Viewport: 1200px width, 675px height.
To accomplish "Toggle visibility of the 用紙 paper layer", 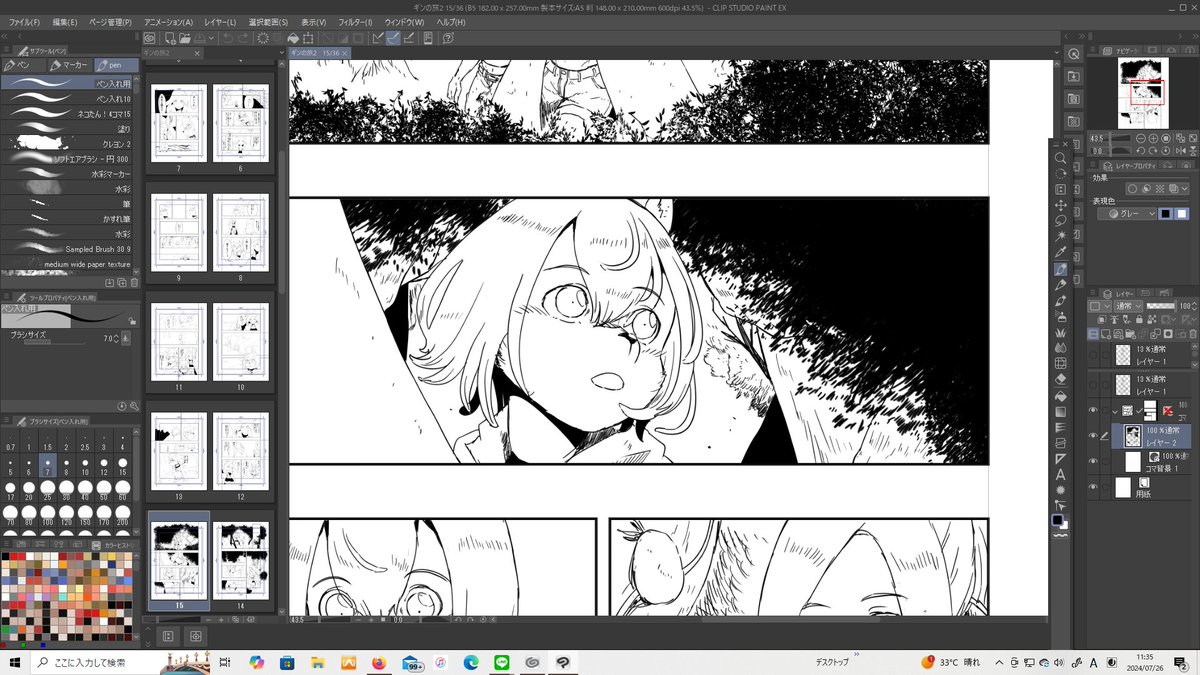I will click(1093, 487).
